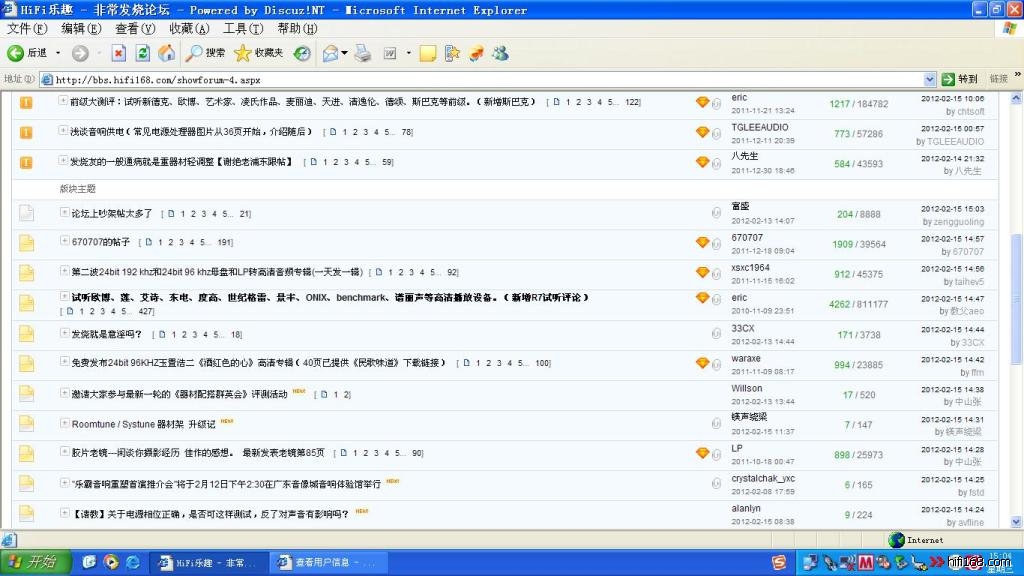Expand the plus box beside 发烧就是意淫吗?
This screenshot has height=576, width=1024.
[x=63, y=333]
